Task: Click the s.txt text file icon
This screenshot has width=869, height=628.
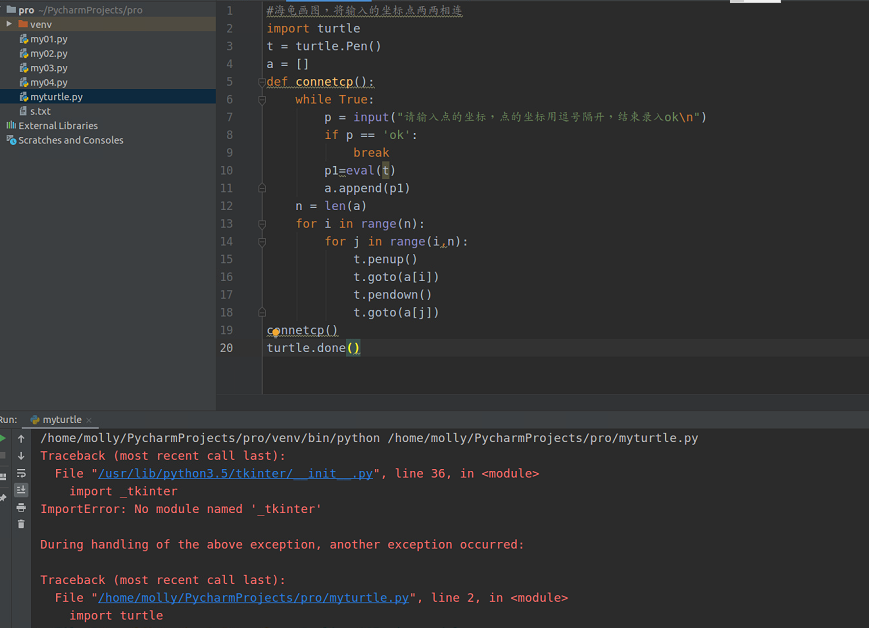Action: pyautogui.click(x=23, y=111)
